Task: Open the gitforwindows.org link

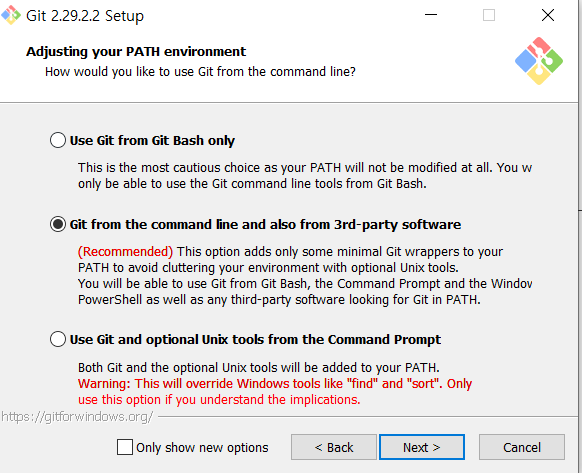Action: (77, 417)
